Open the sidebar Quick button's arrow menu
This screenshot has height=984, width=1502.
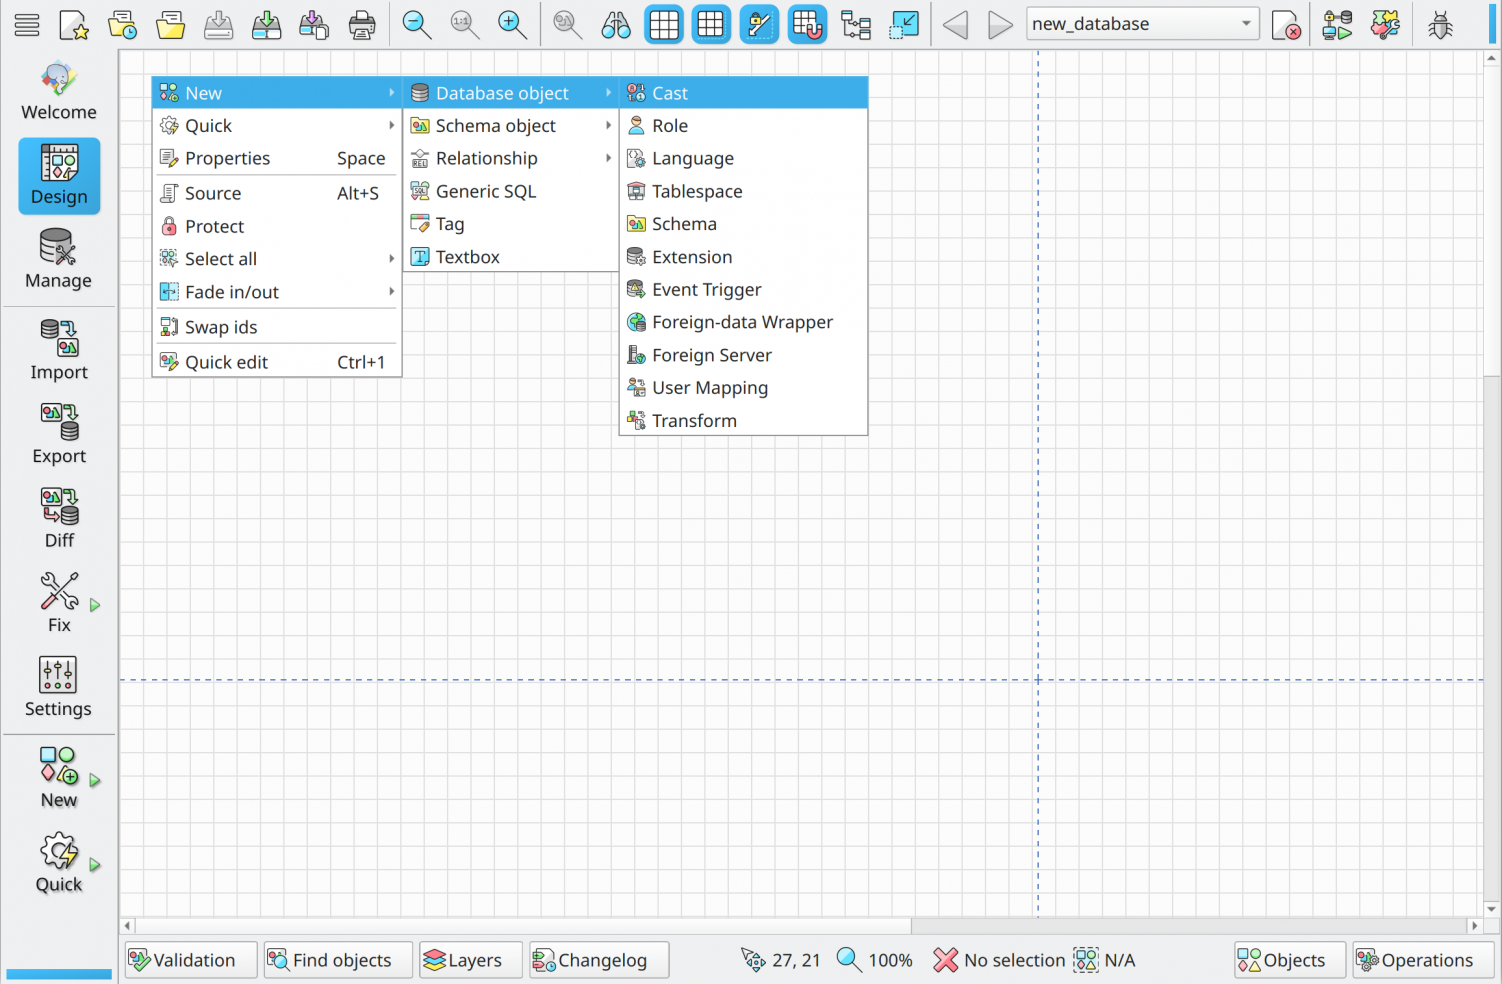click(x=95, y=865)
